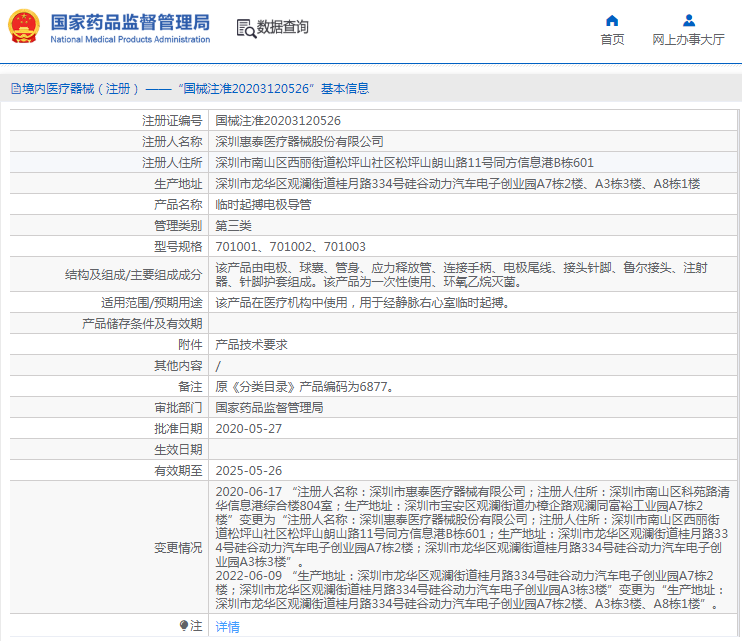
Task: Click the 注册证编号 row label
Action: 172,121
